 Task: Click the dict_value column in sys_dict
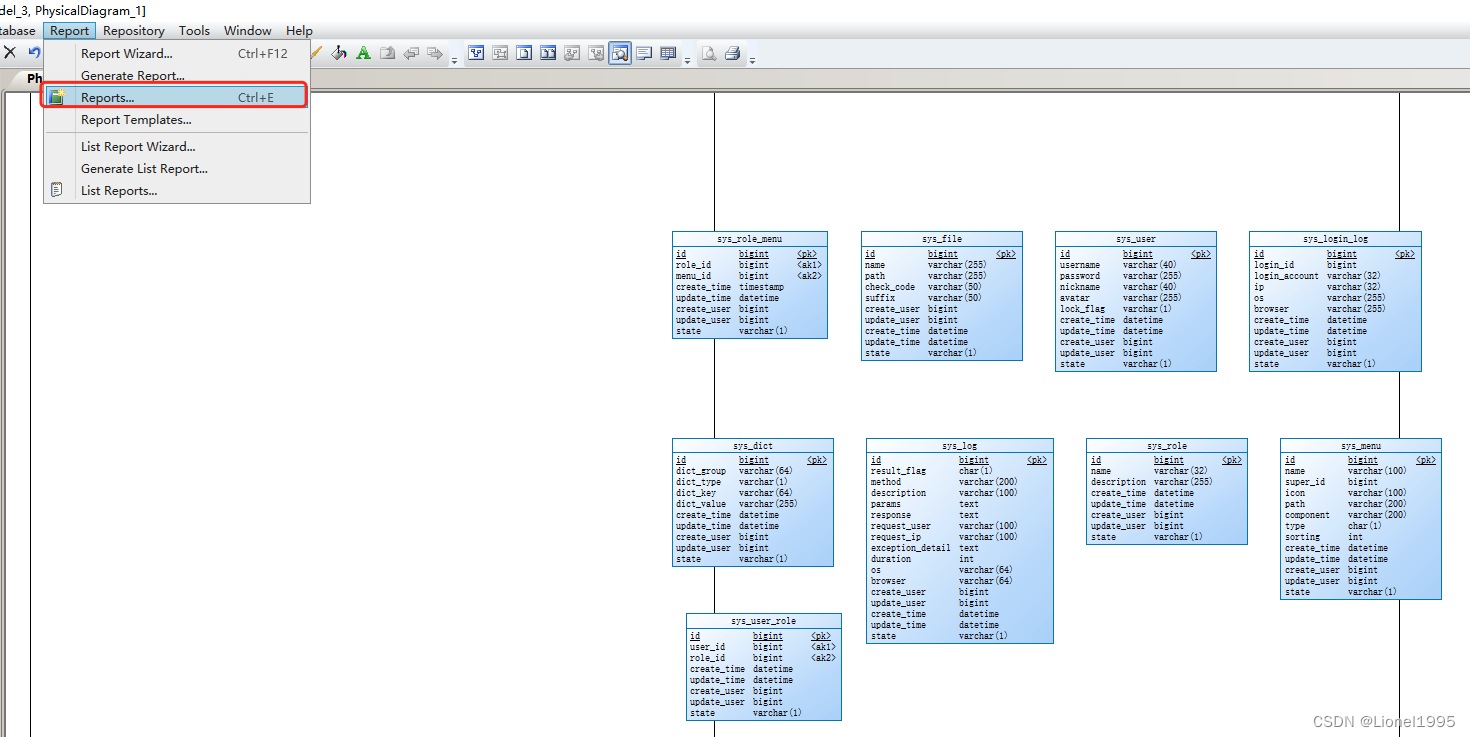click(x=701, y=504)
